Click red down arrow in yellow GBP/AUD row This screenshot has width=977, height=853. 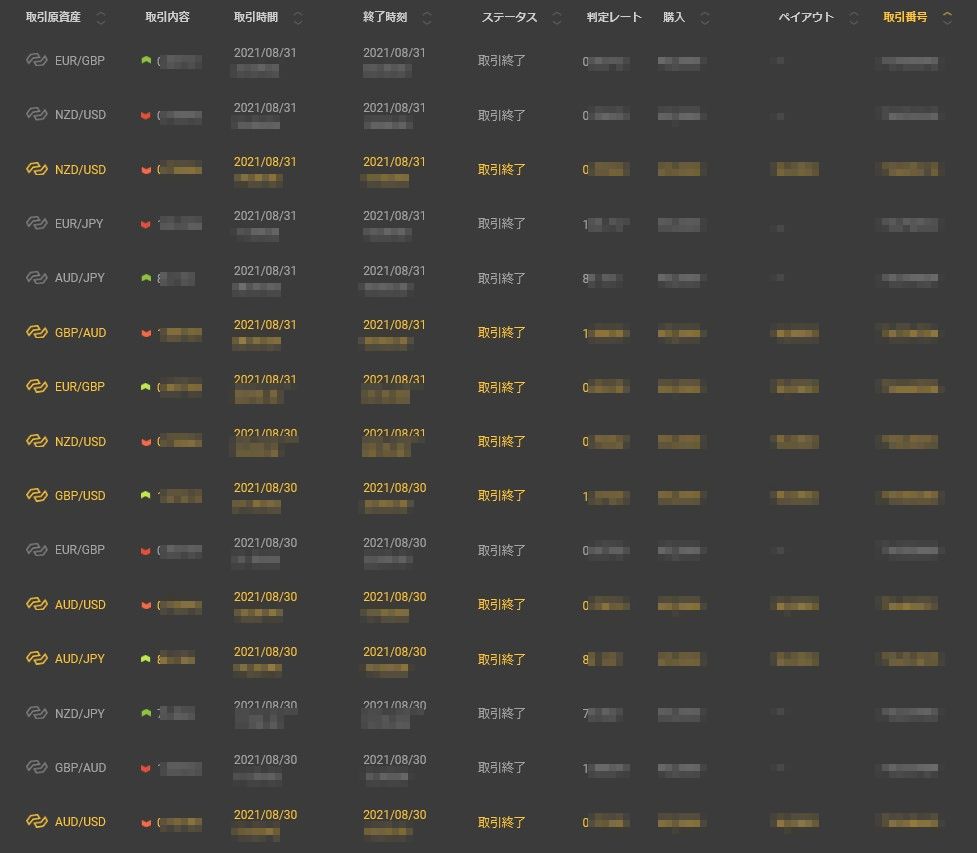pos(146,333)
